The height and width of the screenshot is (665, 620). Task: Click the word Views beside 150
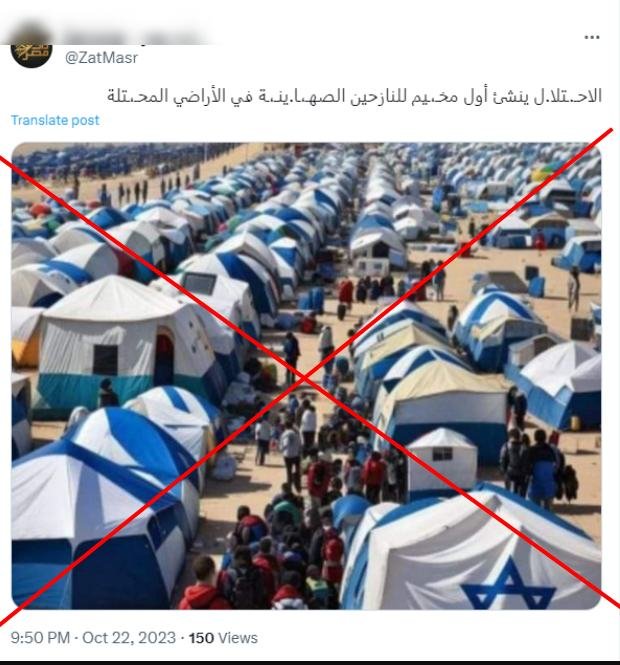240,638
